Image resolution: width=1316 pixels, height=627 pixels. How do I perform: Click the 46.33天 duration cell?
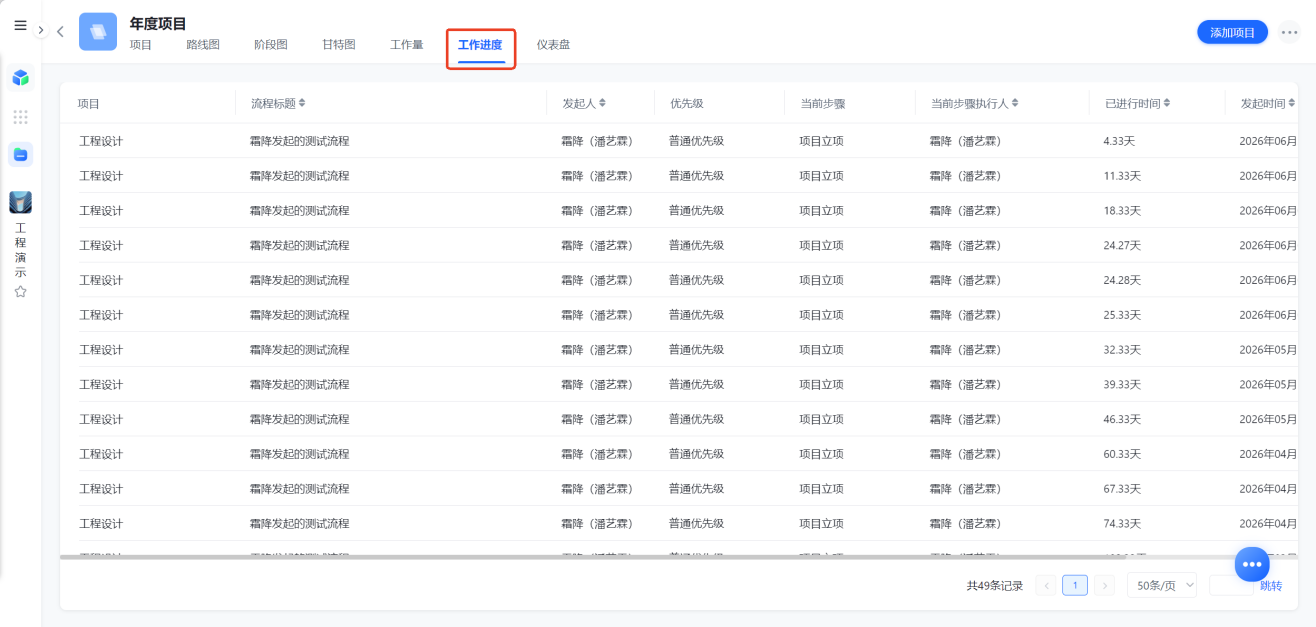[1122, 419]
